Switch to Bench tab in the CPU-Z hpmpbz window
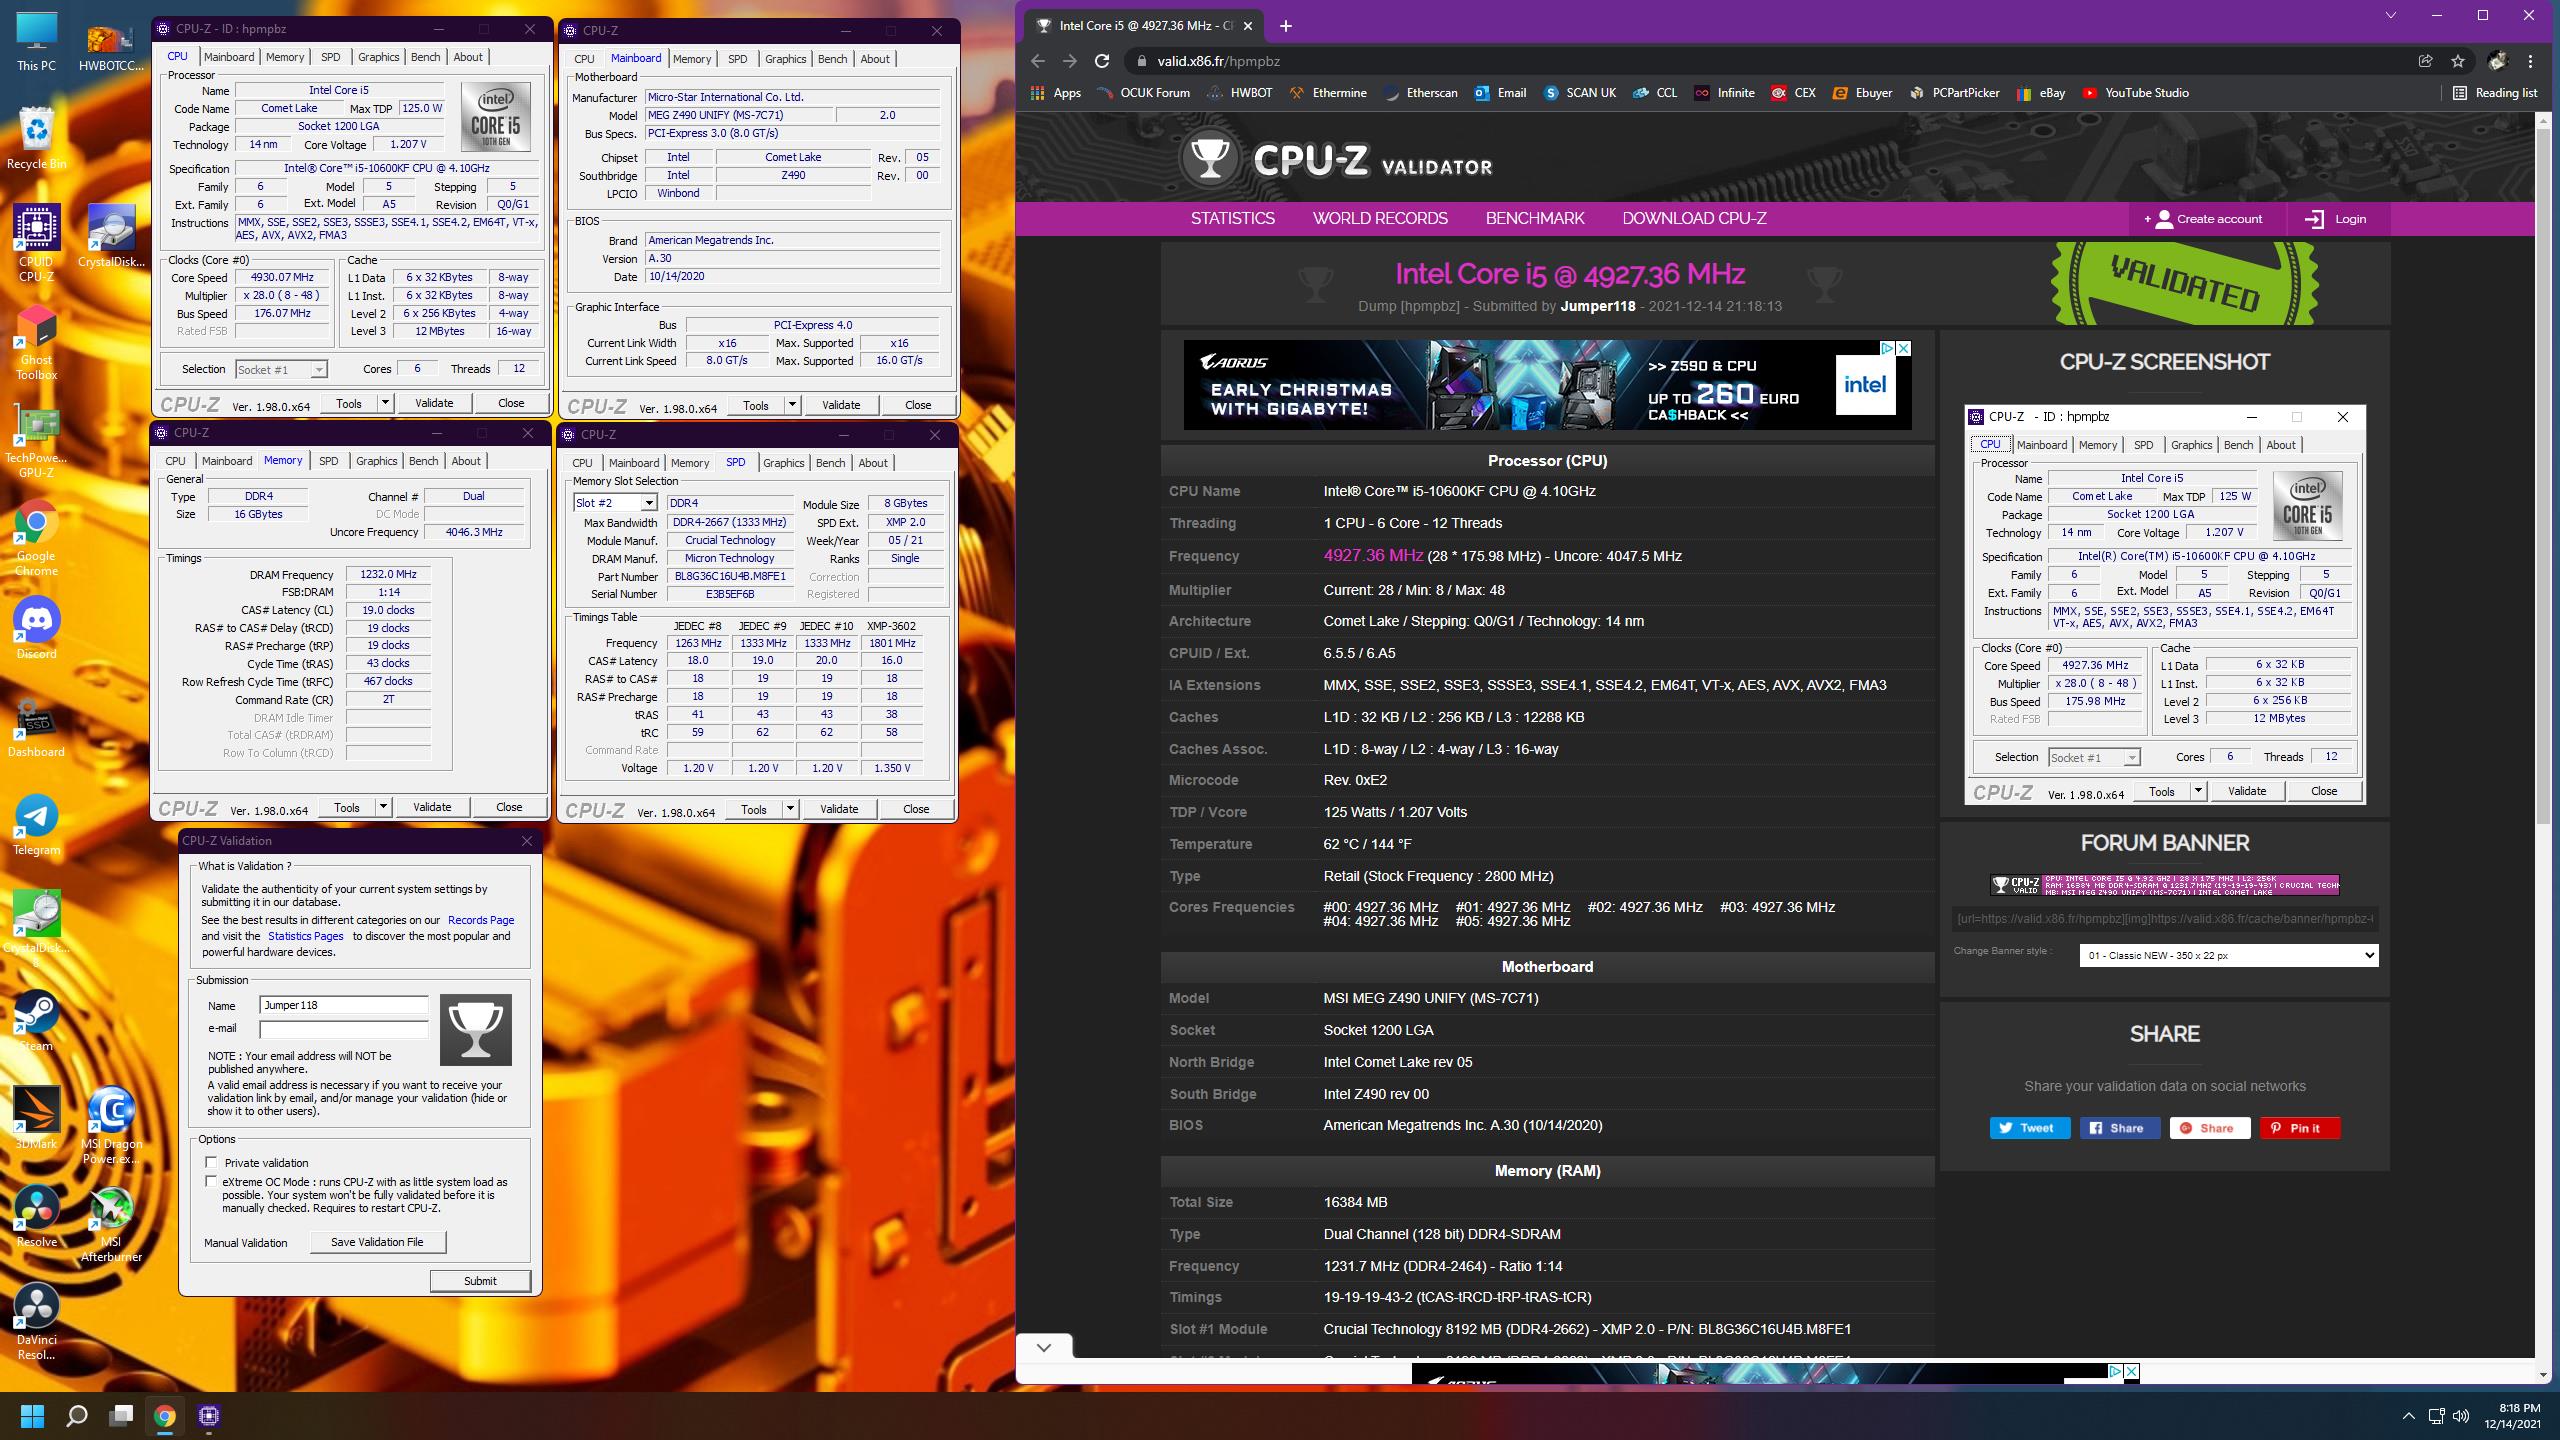The image size is (2560, 1440). pos(425,57)
